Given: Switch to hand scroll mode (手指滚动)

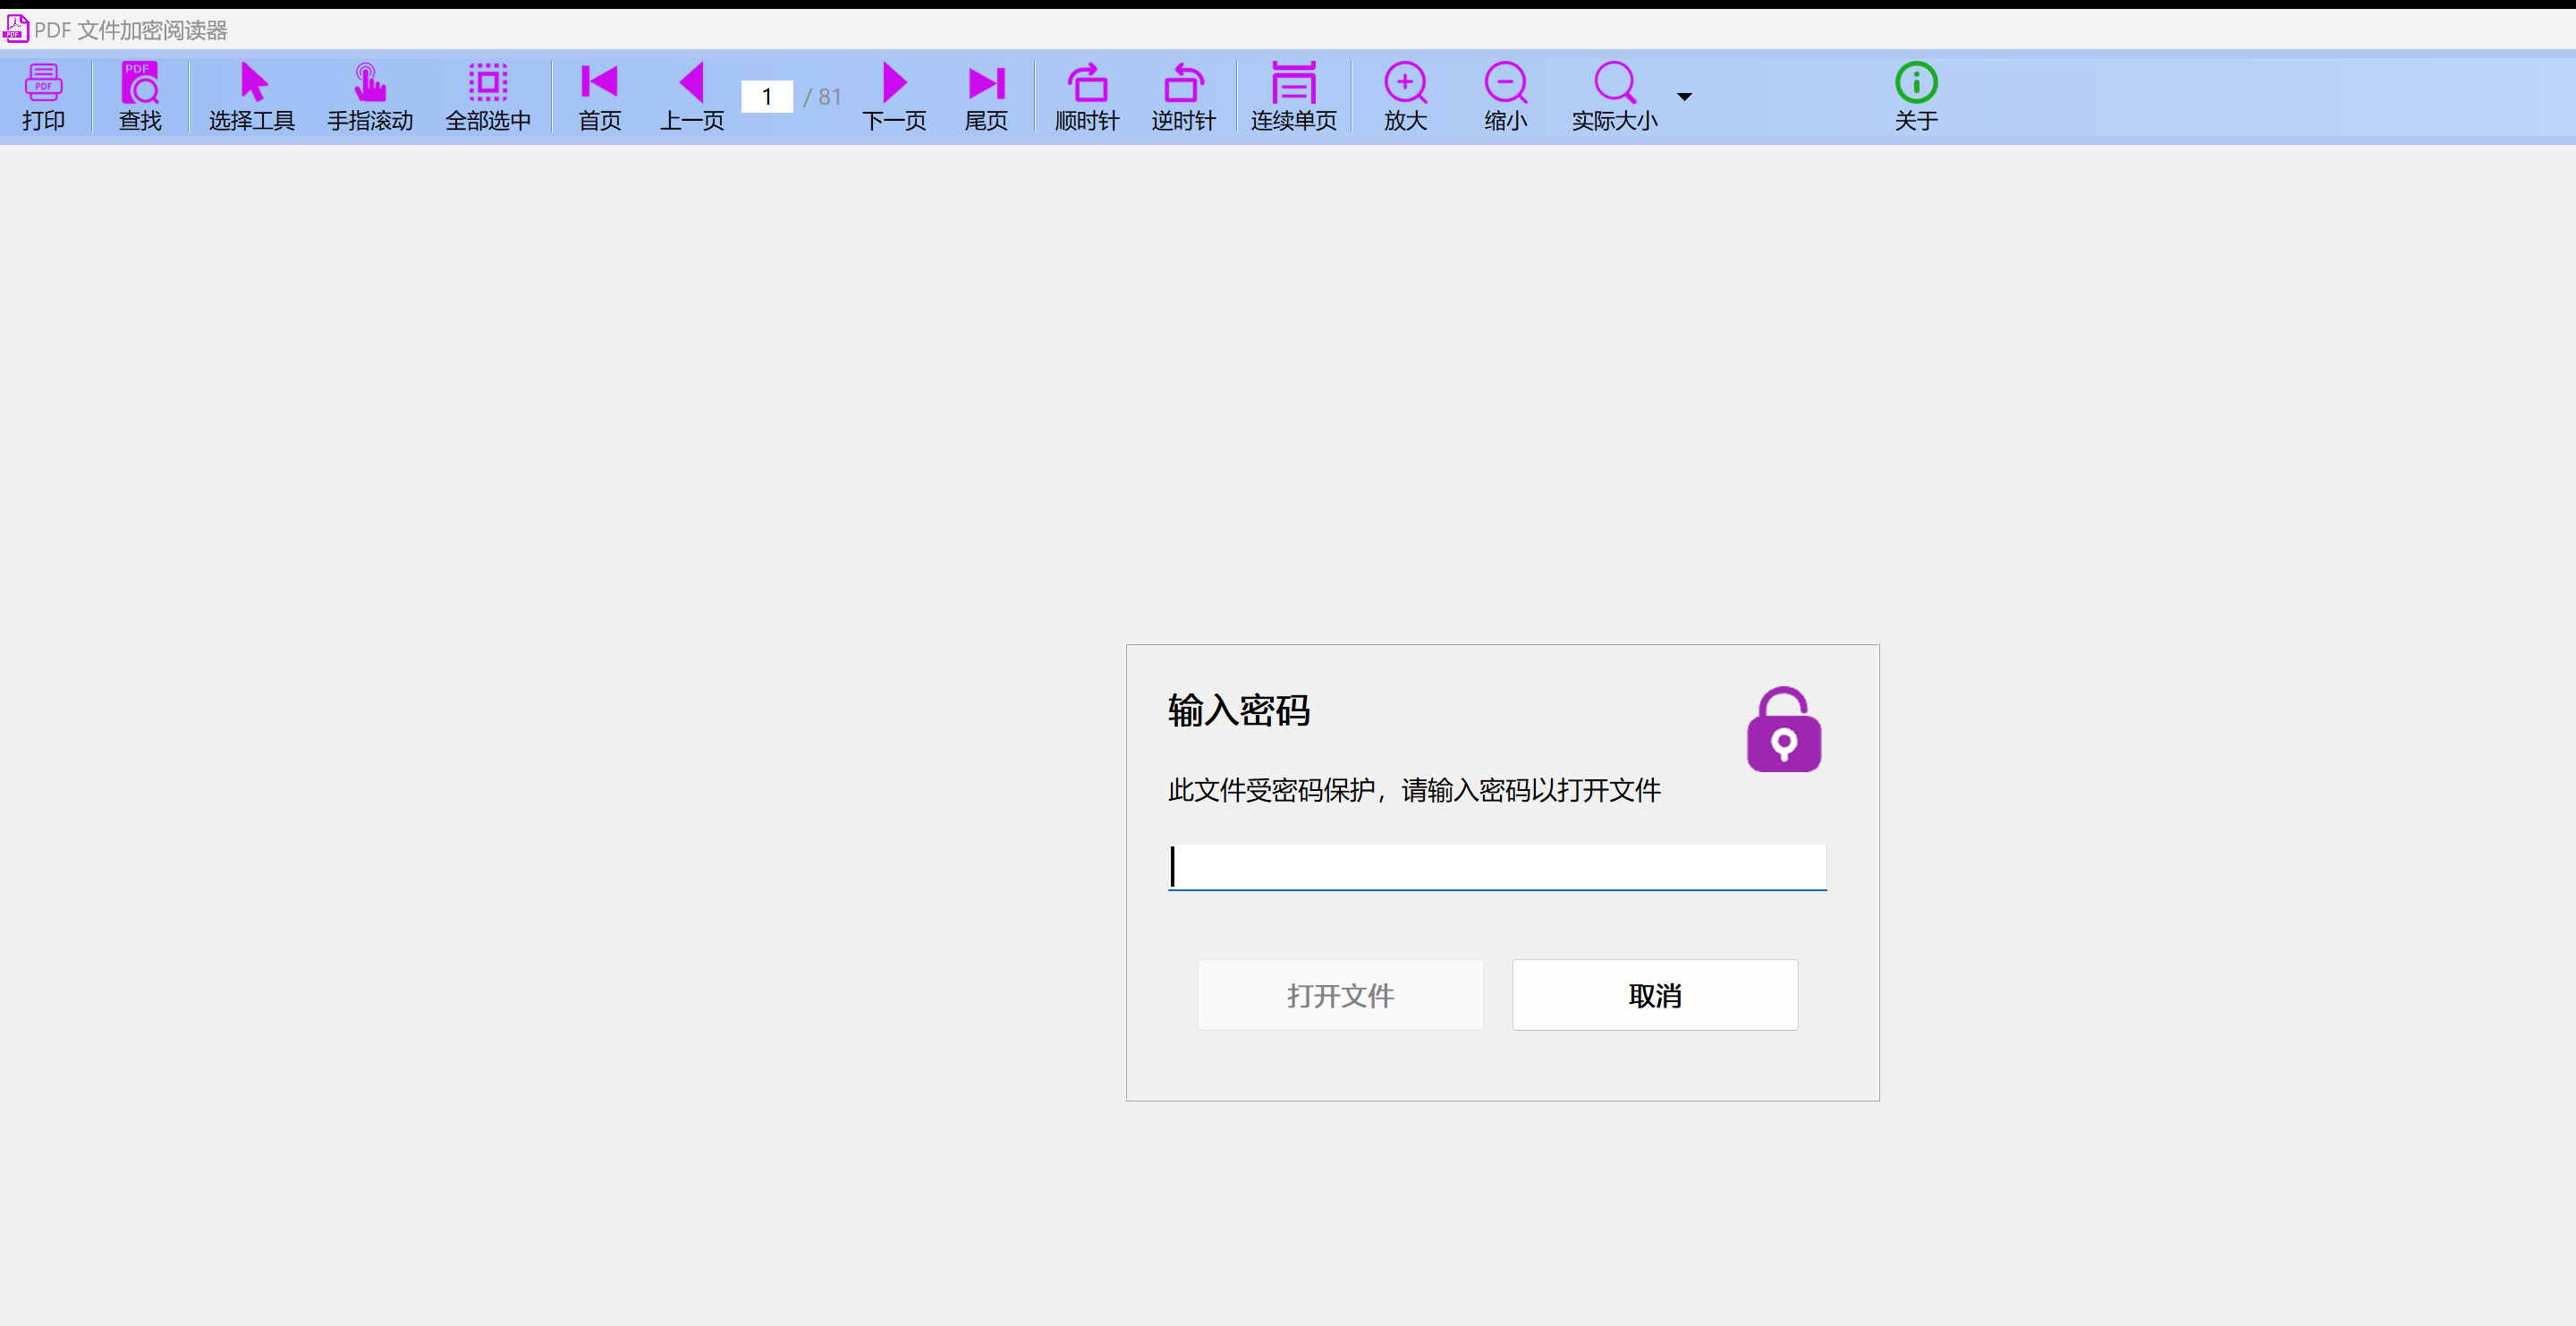Looking at the screenshot, I should click(370, 96).
